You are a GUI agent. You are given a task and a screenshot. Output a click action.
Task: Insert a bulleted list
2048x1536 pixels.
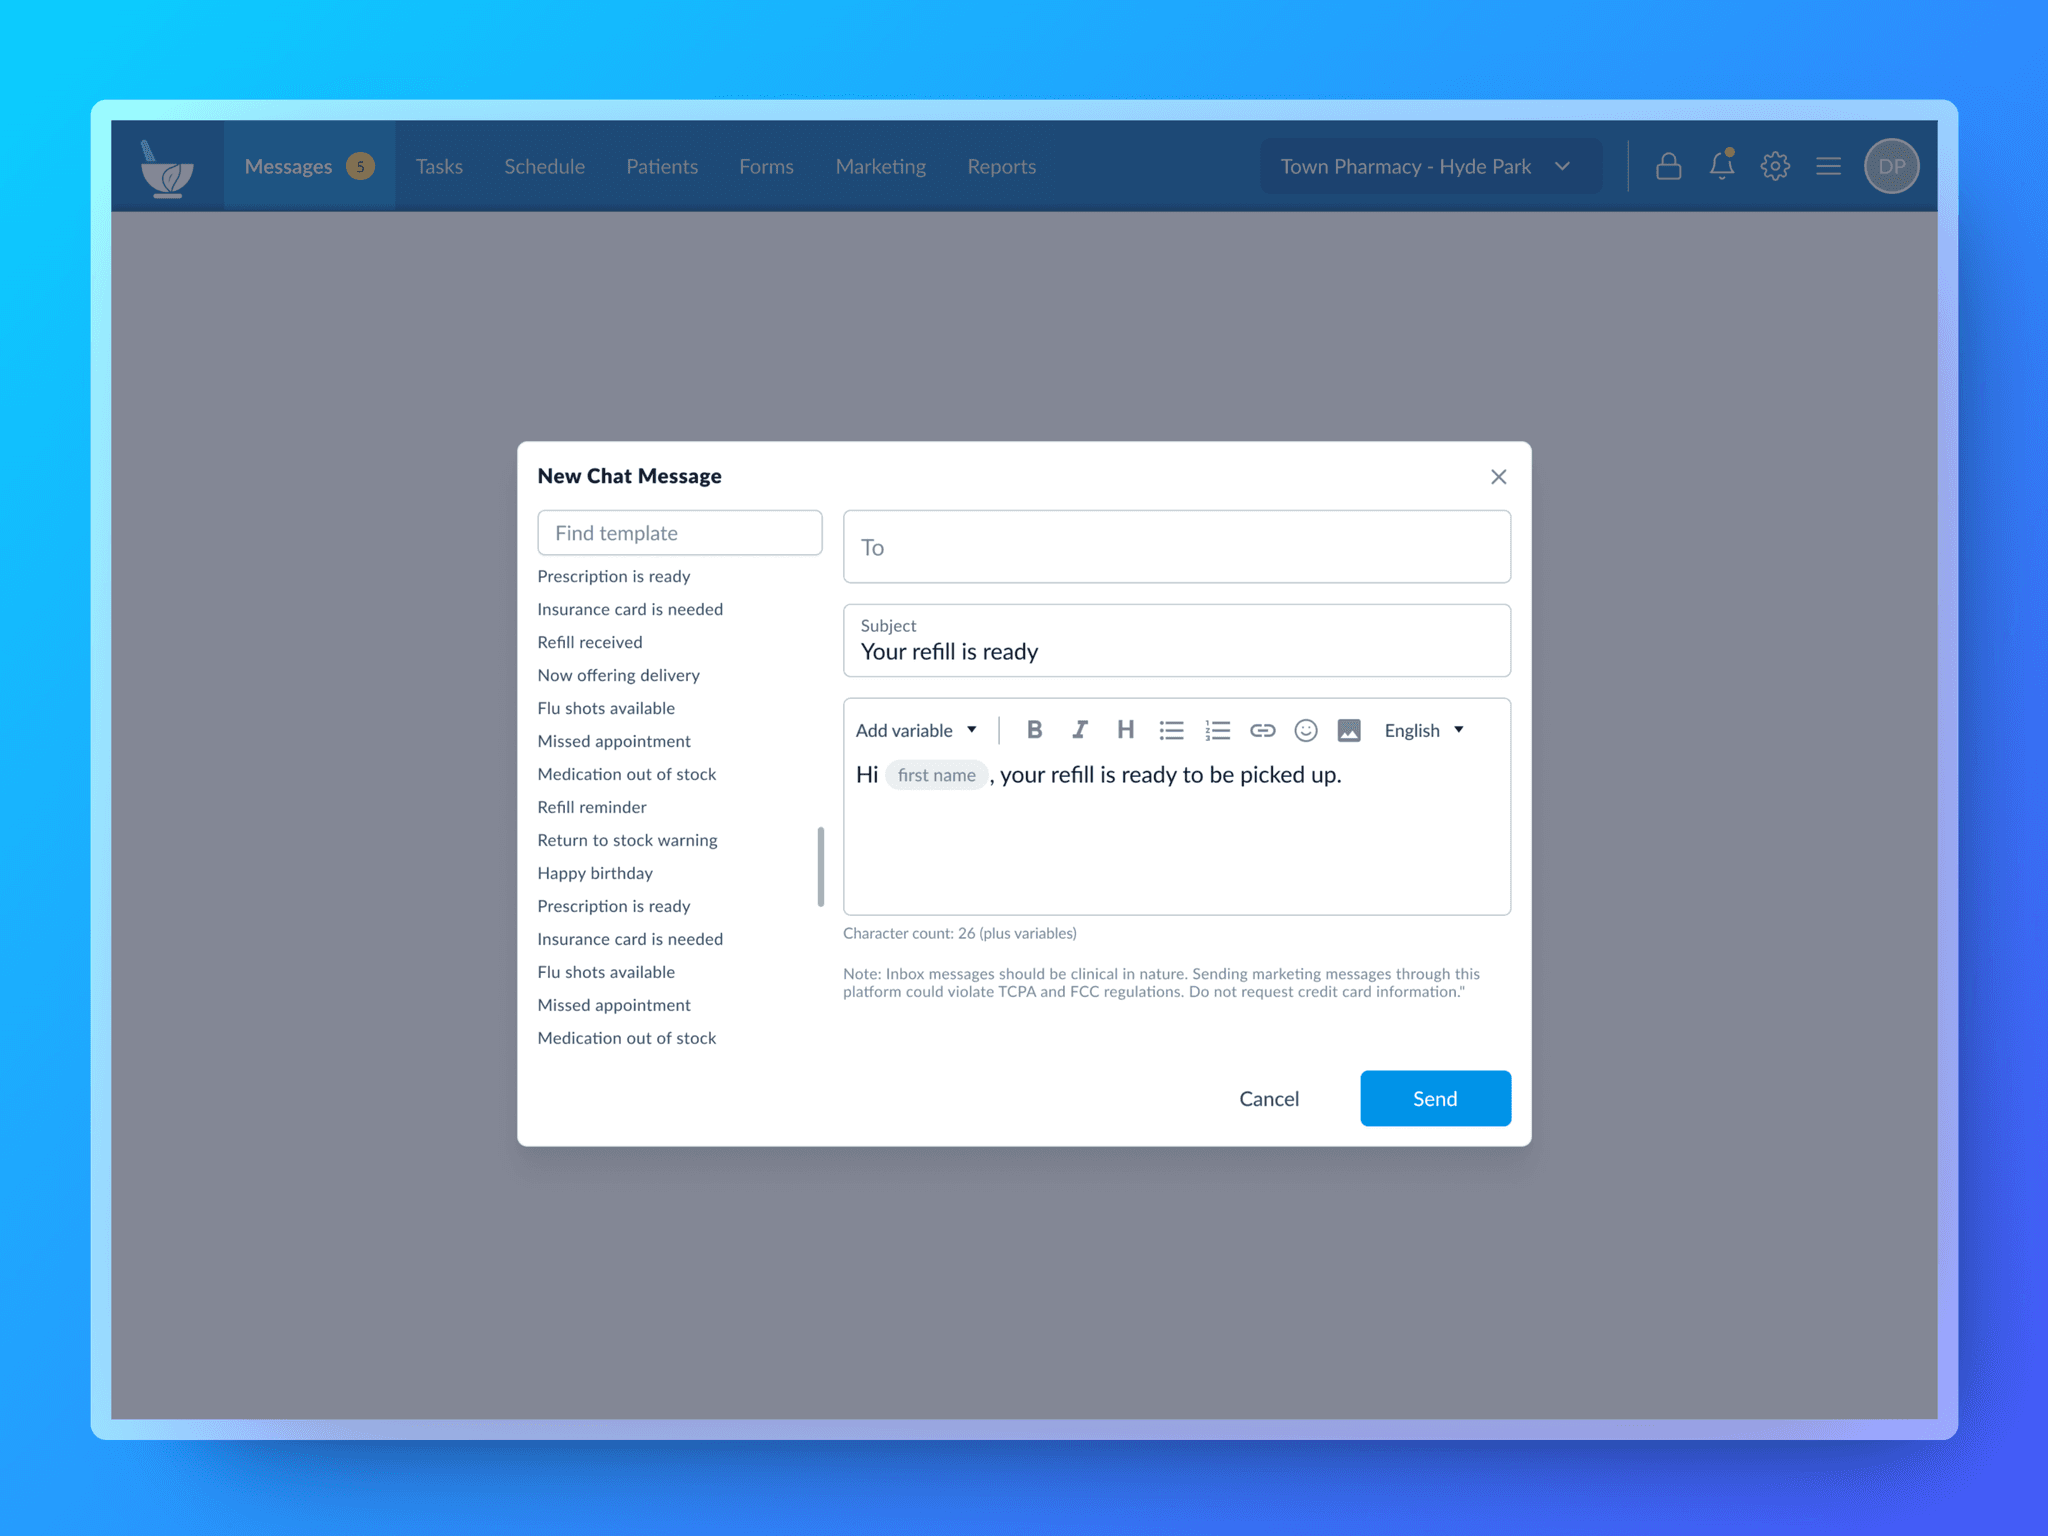coord(1171,731)
